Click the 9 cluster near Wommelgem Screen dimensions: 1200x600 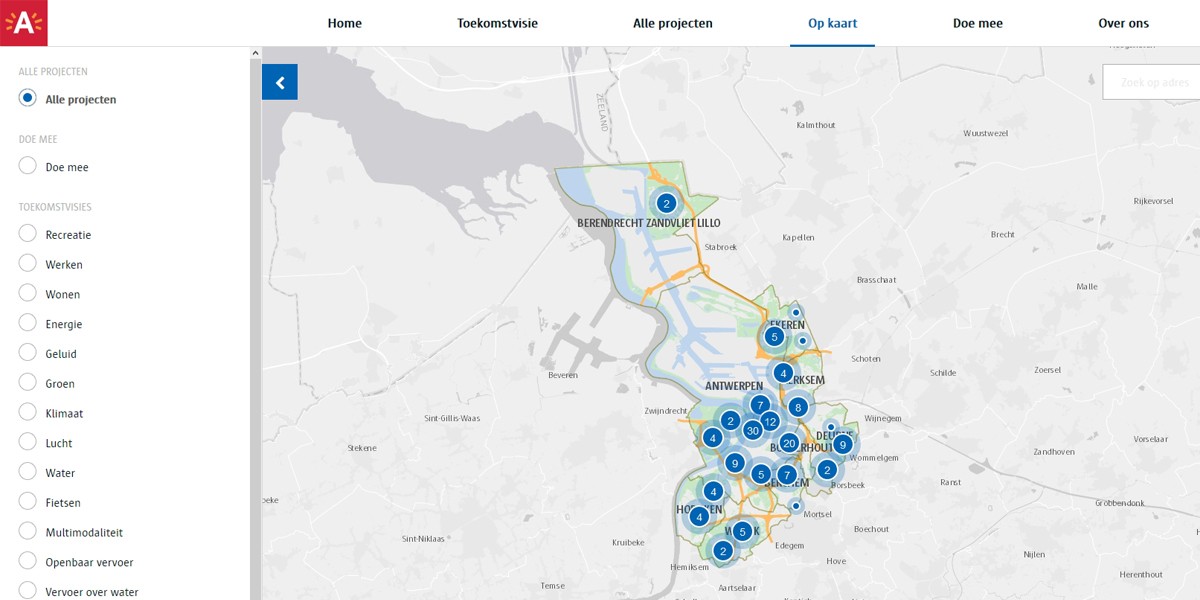click(x=843, y=444)
